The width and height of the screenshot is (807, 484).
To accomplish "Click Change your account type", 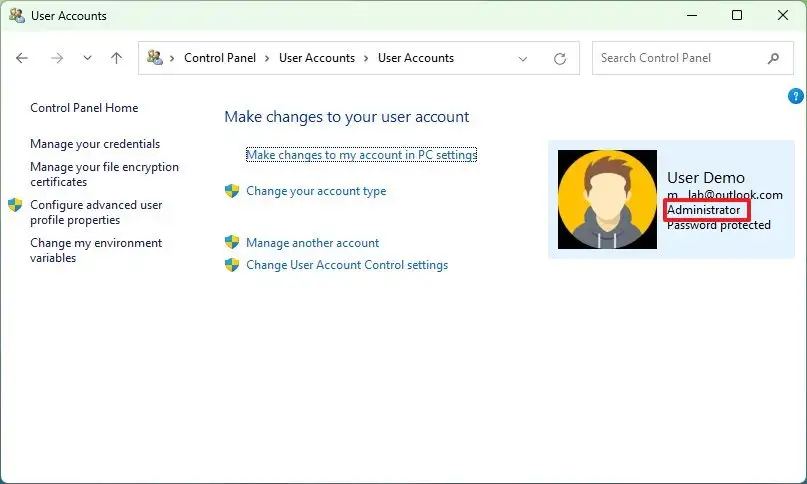I will (315, 191).
